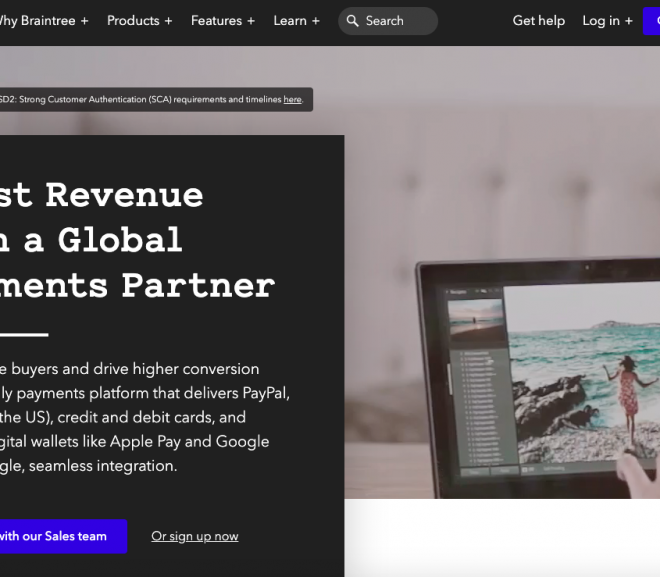The width and height of the screenshot is (660, 577).
Task: Click the magnifying glass search icon
Action: coord(352,21)
